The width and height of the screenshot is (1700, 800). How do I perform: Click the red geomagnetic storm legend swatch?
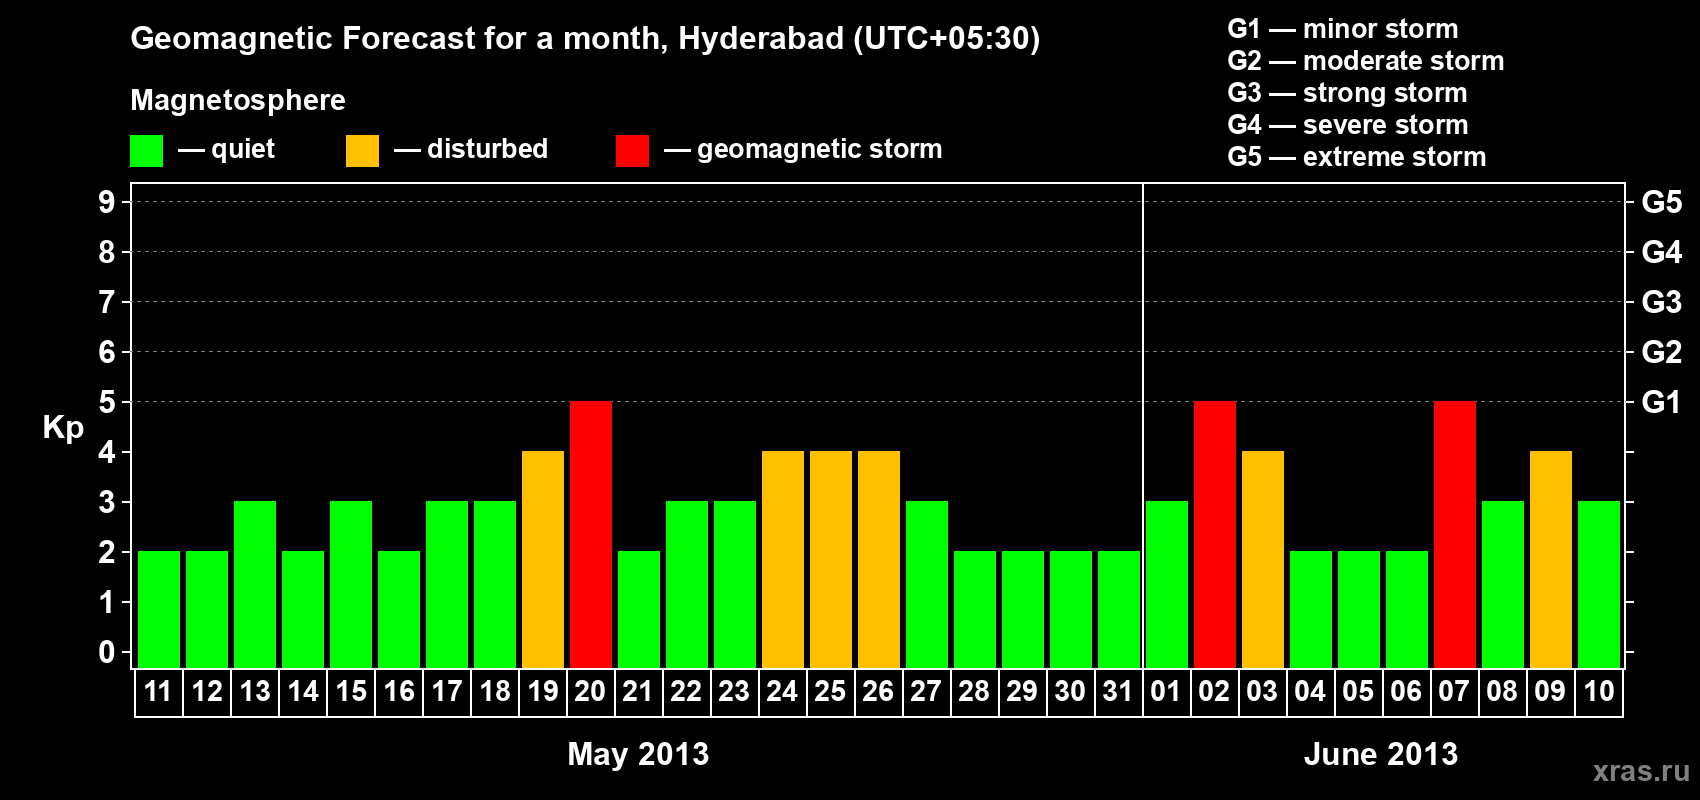coord(632,151)
